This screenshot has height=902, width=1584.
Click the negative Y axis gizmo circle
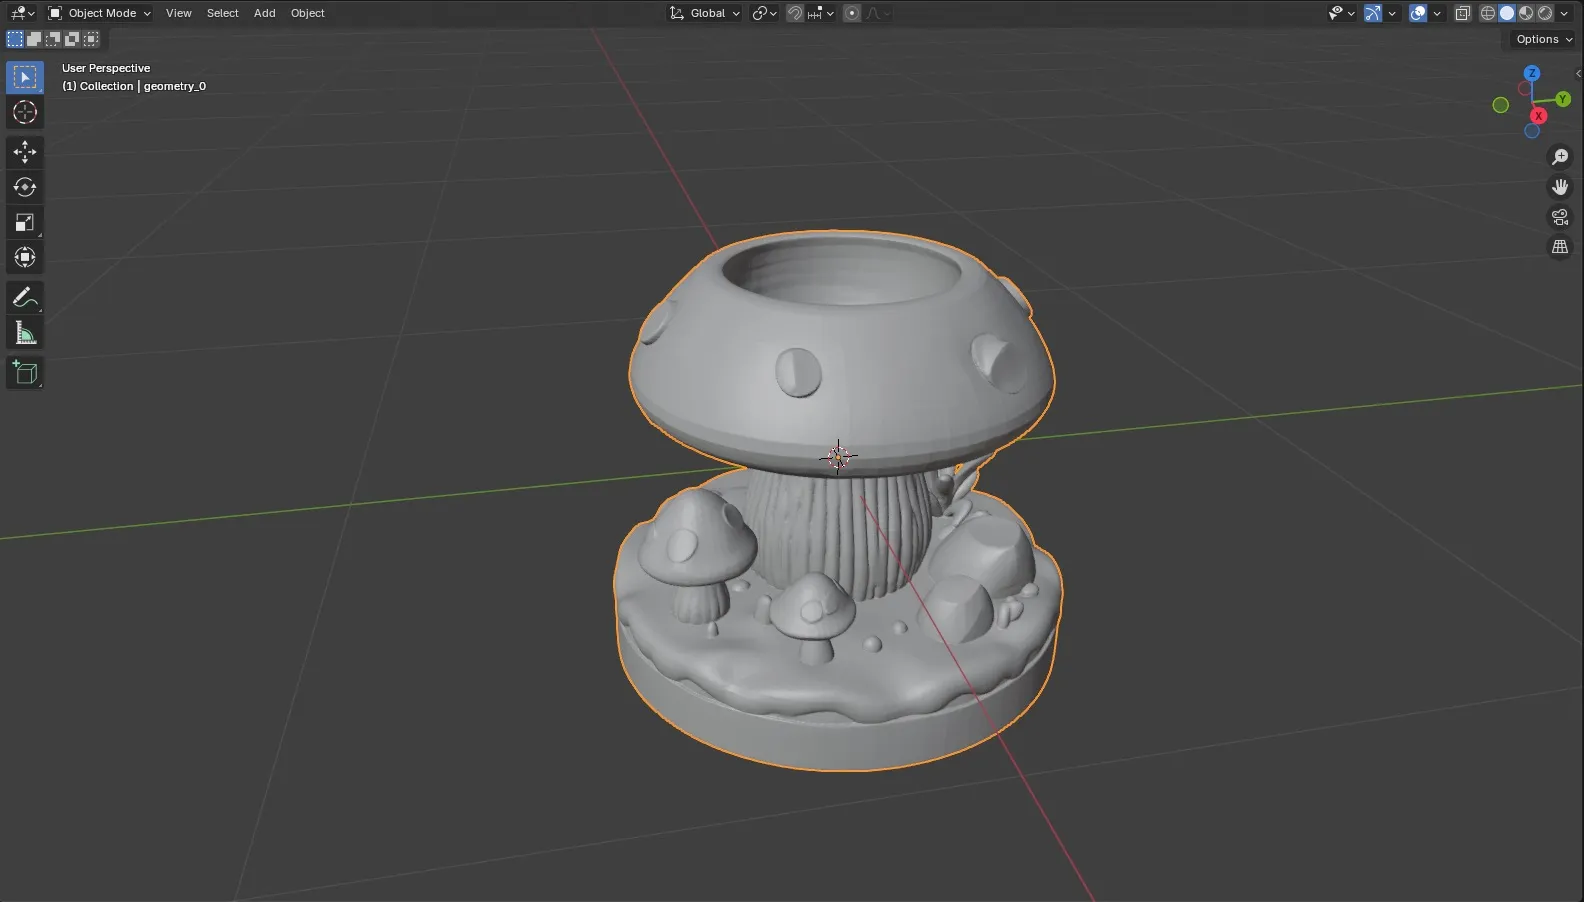point(1501,105)
